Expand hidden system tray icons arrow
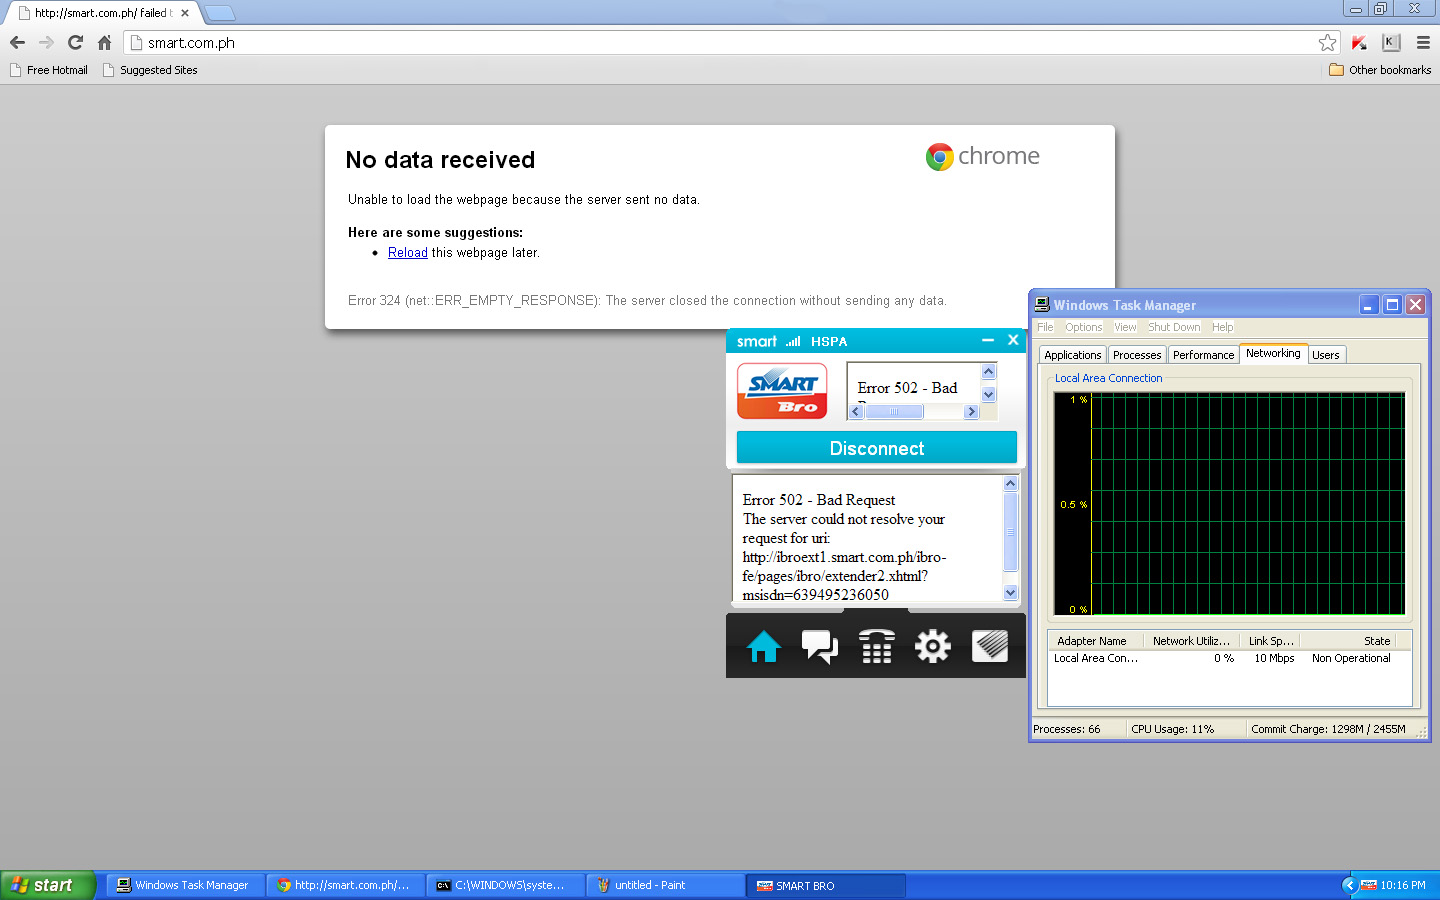This screenshot has height=900, width=1440. tap(1349, 885)
